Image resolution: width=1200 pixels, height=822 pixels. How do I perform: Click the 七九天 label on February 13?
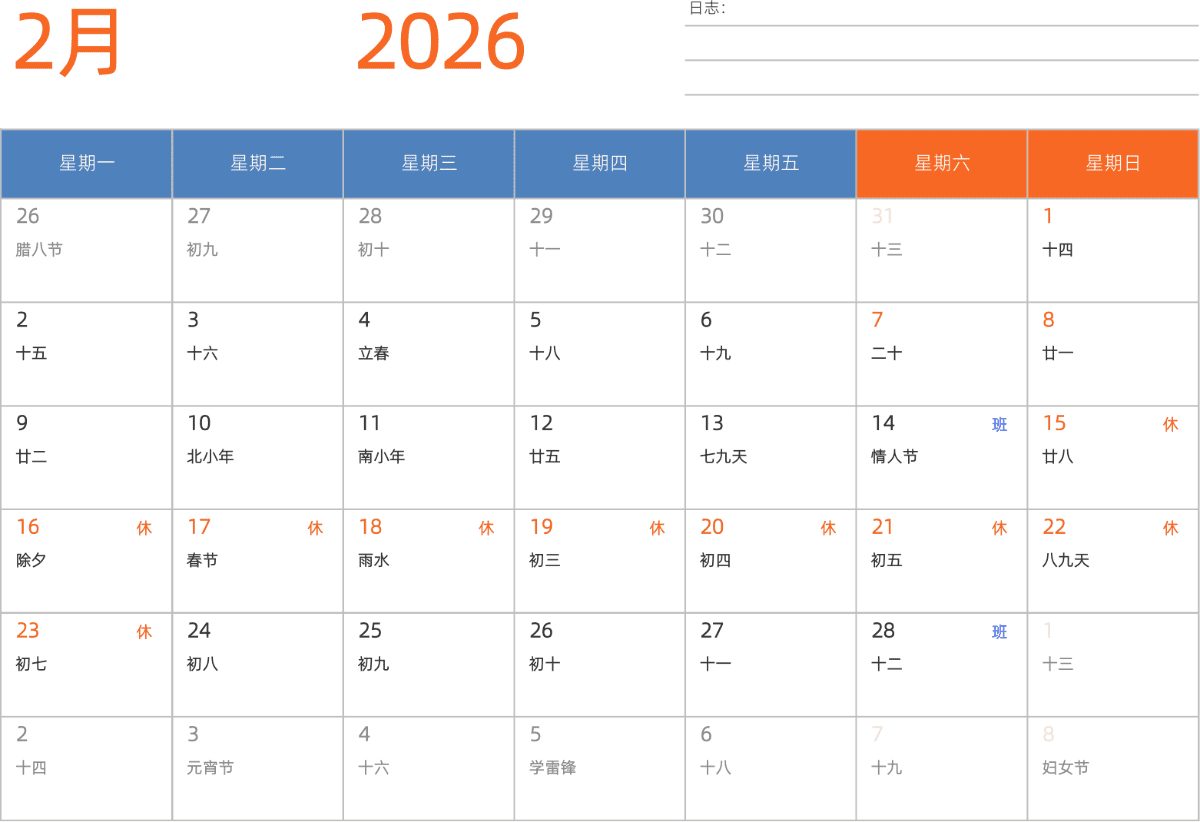pyautogui.click(x=723, y=457)
